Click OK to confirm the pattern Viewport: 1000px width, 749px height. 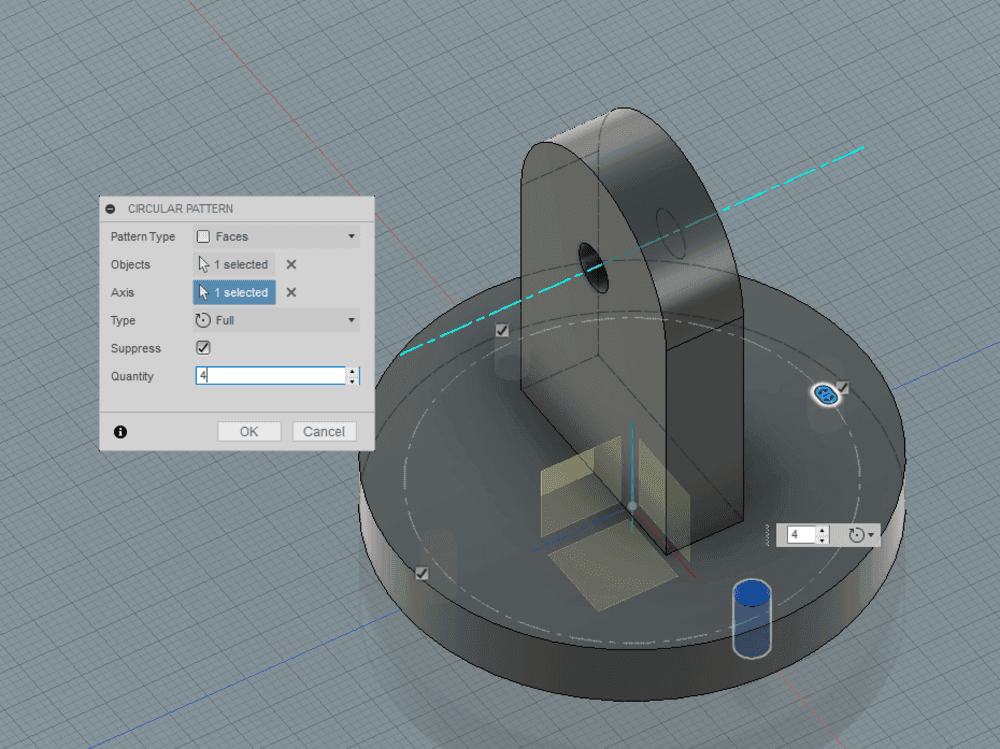pos(249,432)
